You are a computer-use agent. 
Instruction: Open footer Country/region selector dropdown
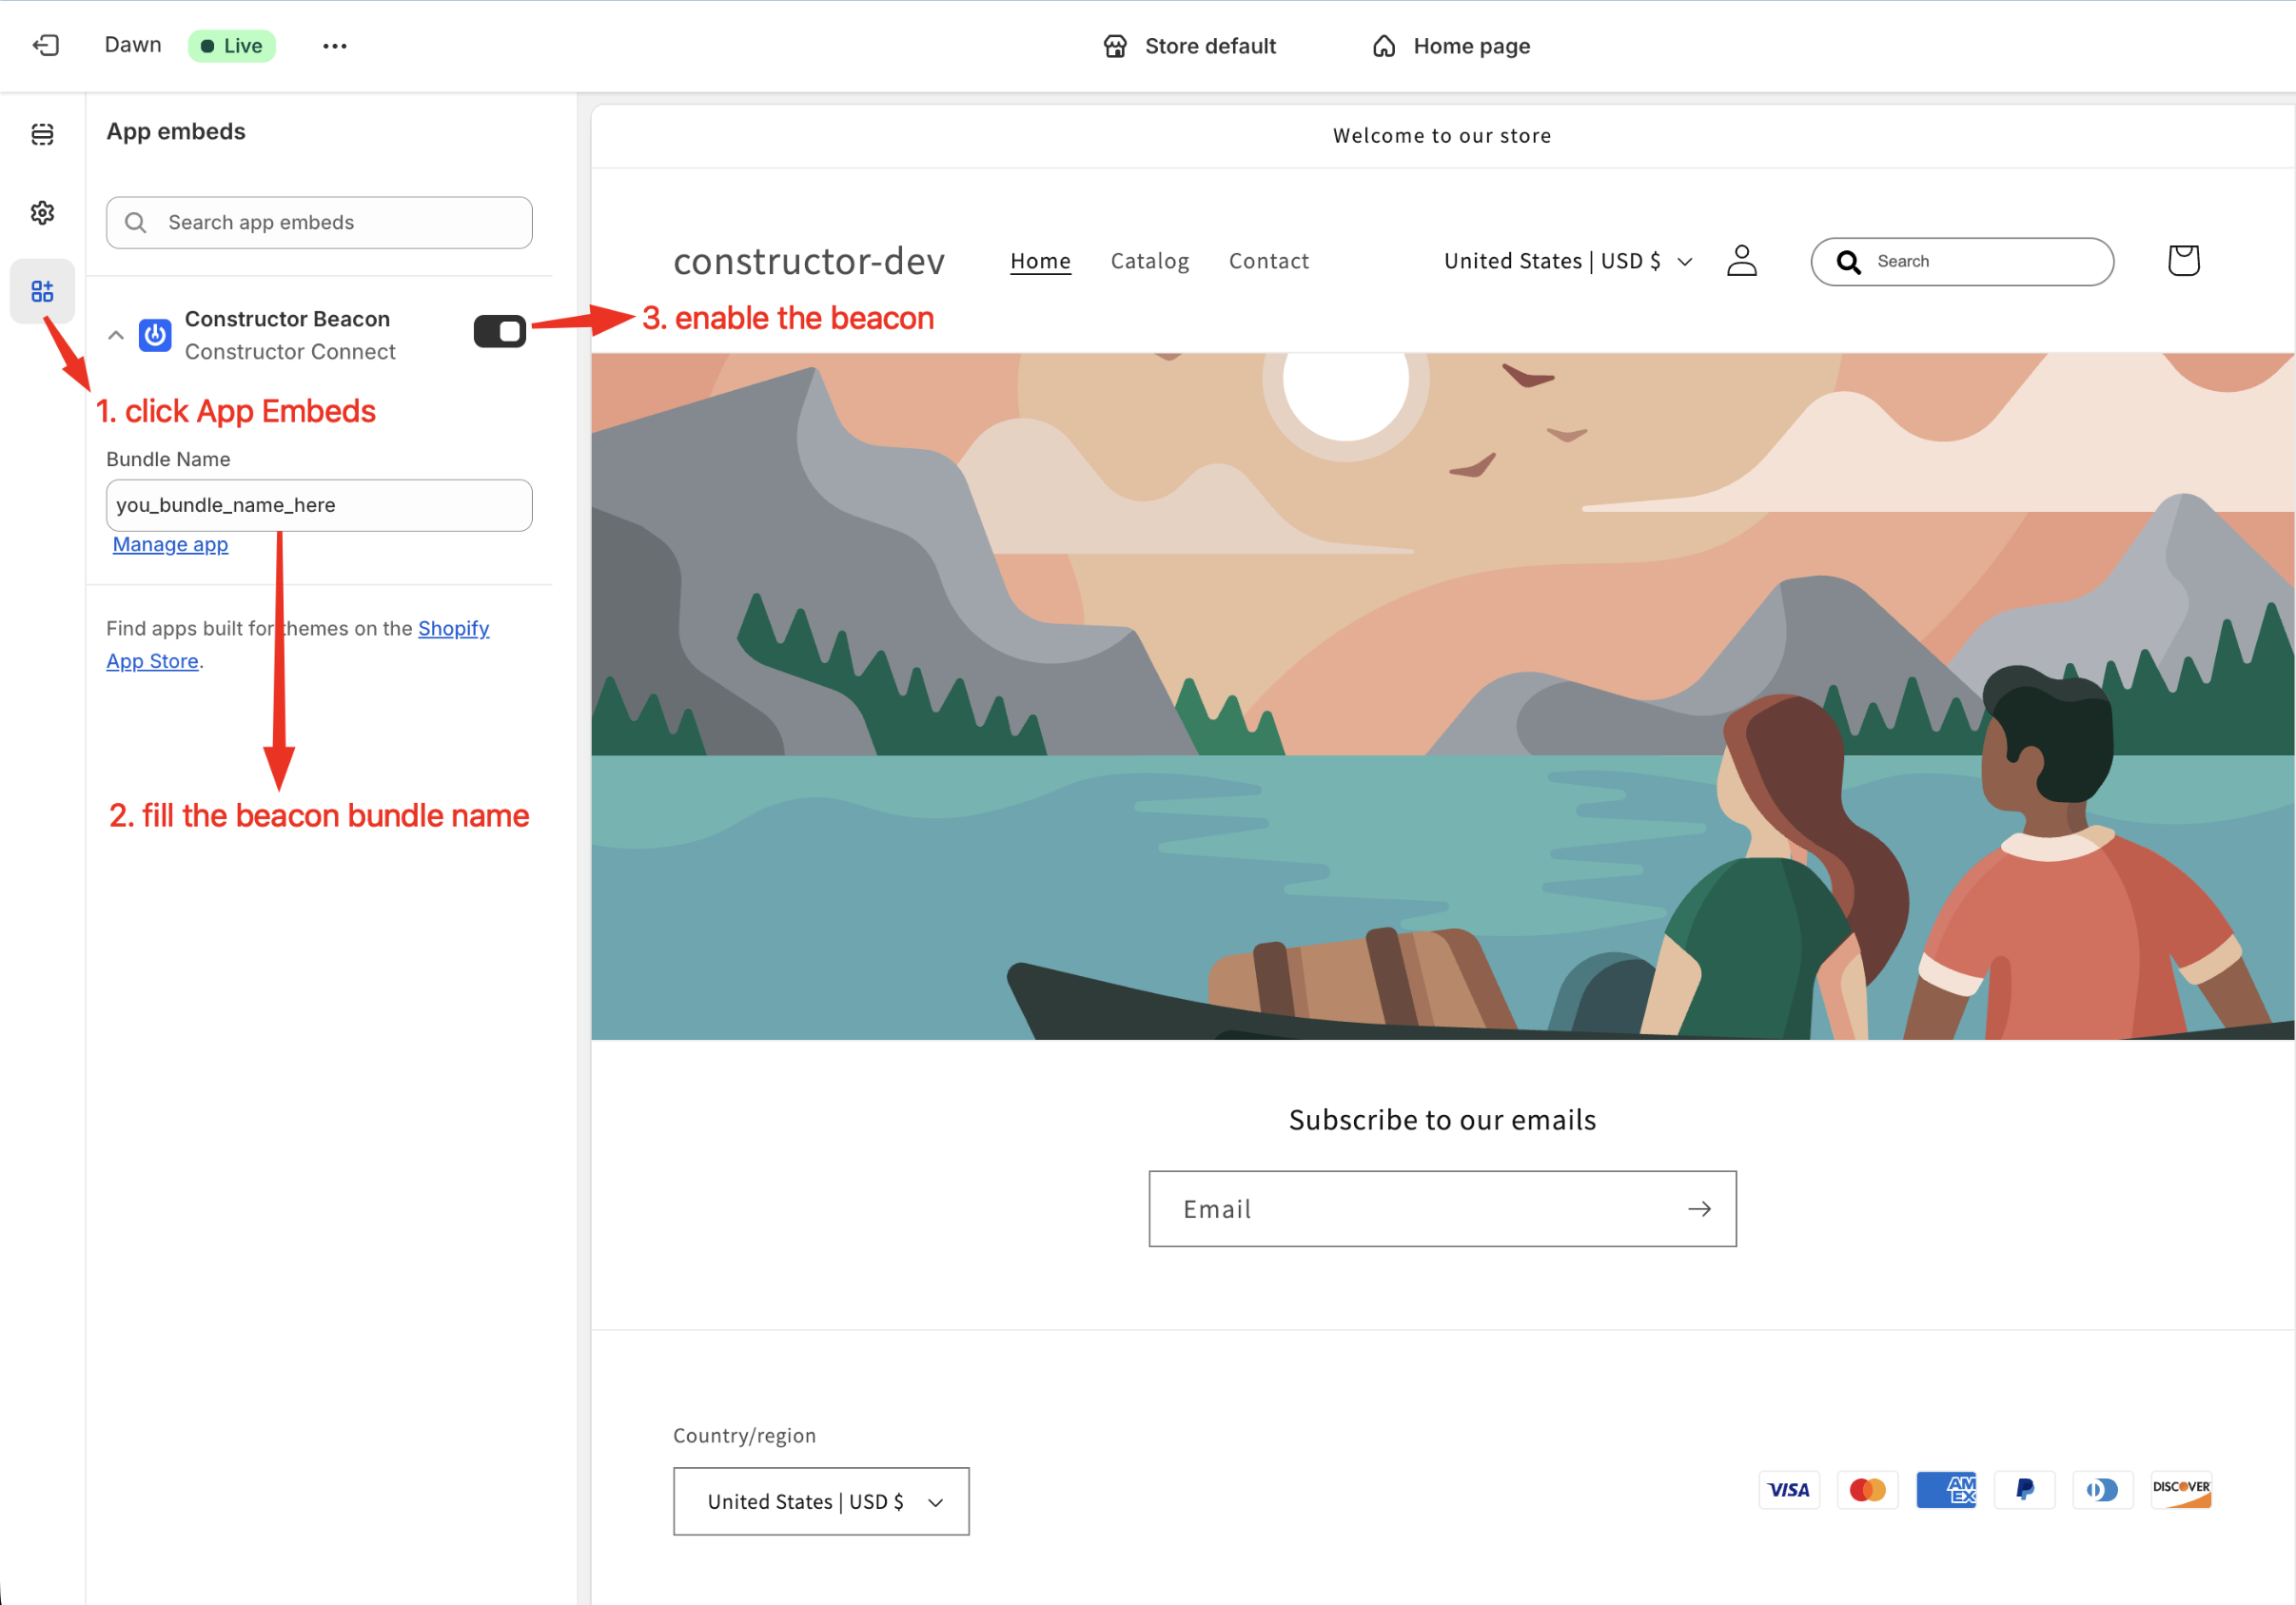[x=820, y=1500]
